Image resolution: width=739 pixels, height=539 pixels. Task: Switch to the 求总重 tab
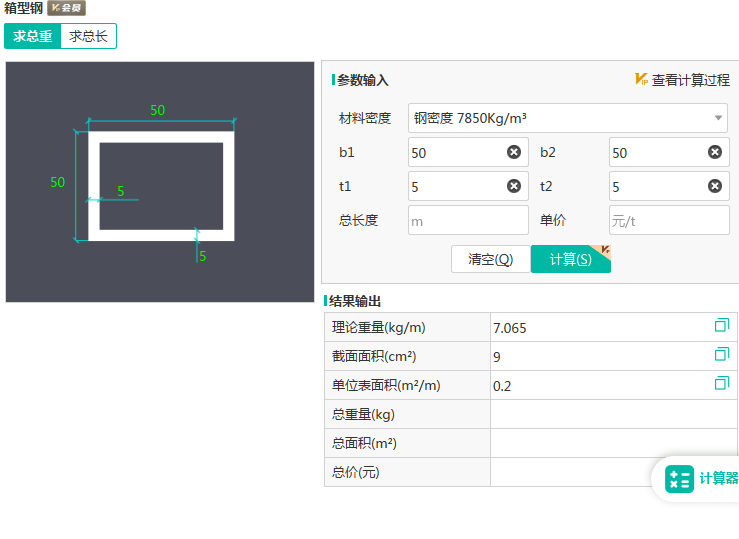pos(33,36)
